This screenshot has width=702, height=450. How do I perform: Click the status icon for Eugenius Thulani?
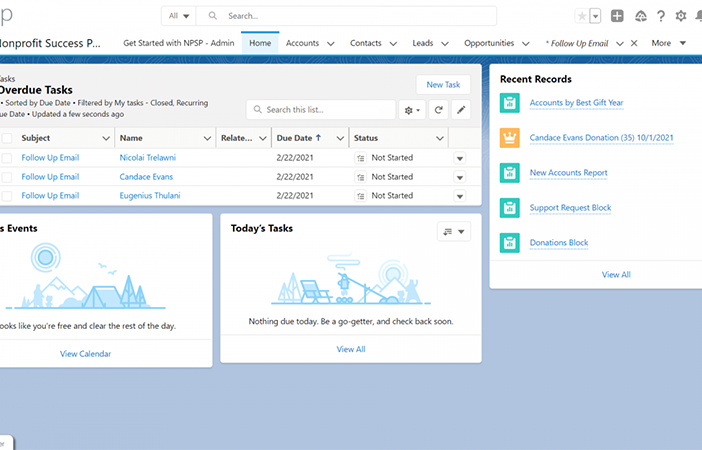(360, 196)
